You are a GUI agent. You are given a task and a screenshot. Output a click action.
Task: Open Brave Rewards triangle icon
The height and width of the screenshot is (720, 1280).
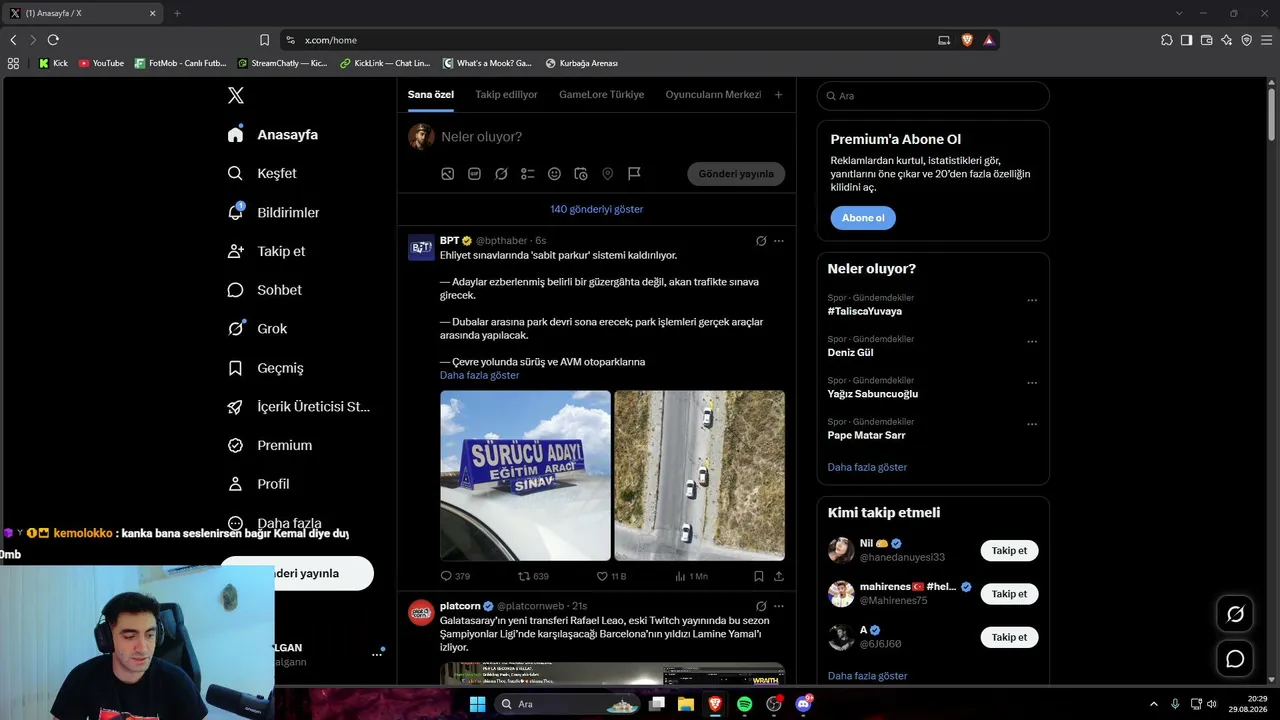coord(988,40)
